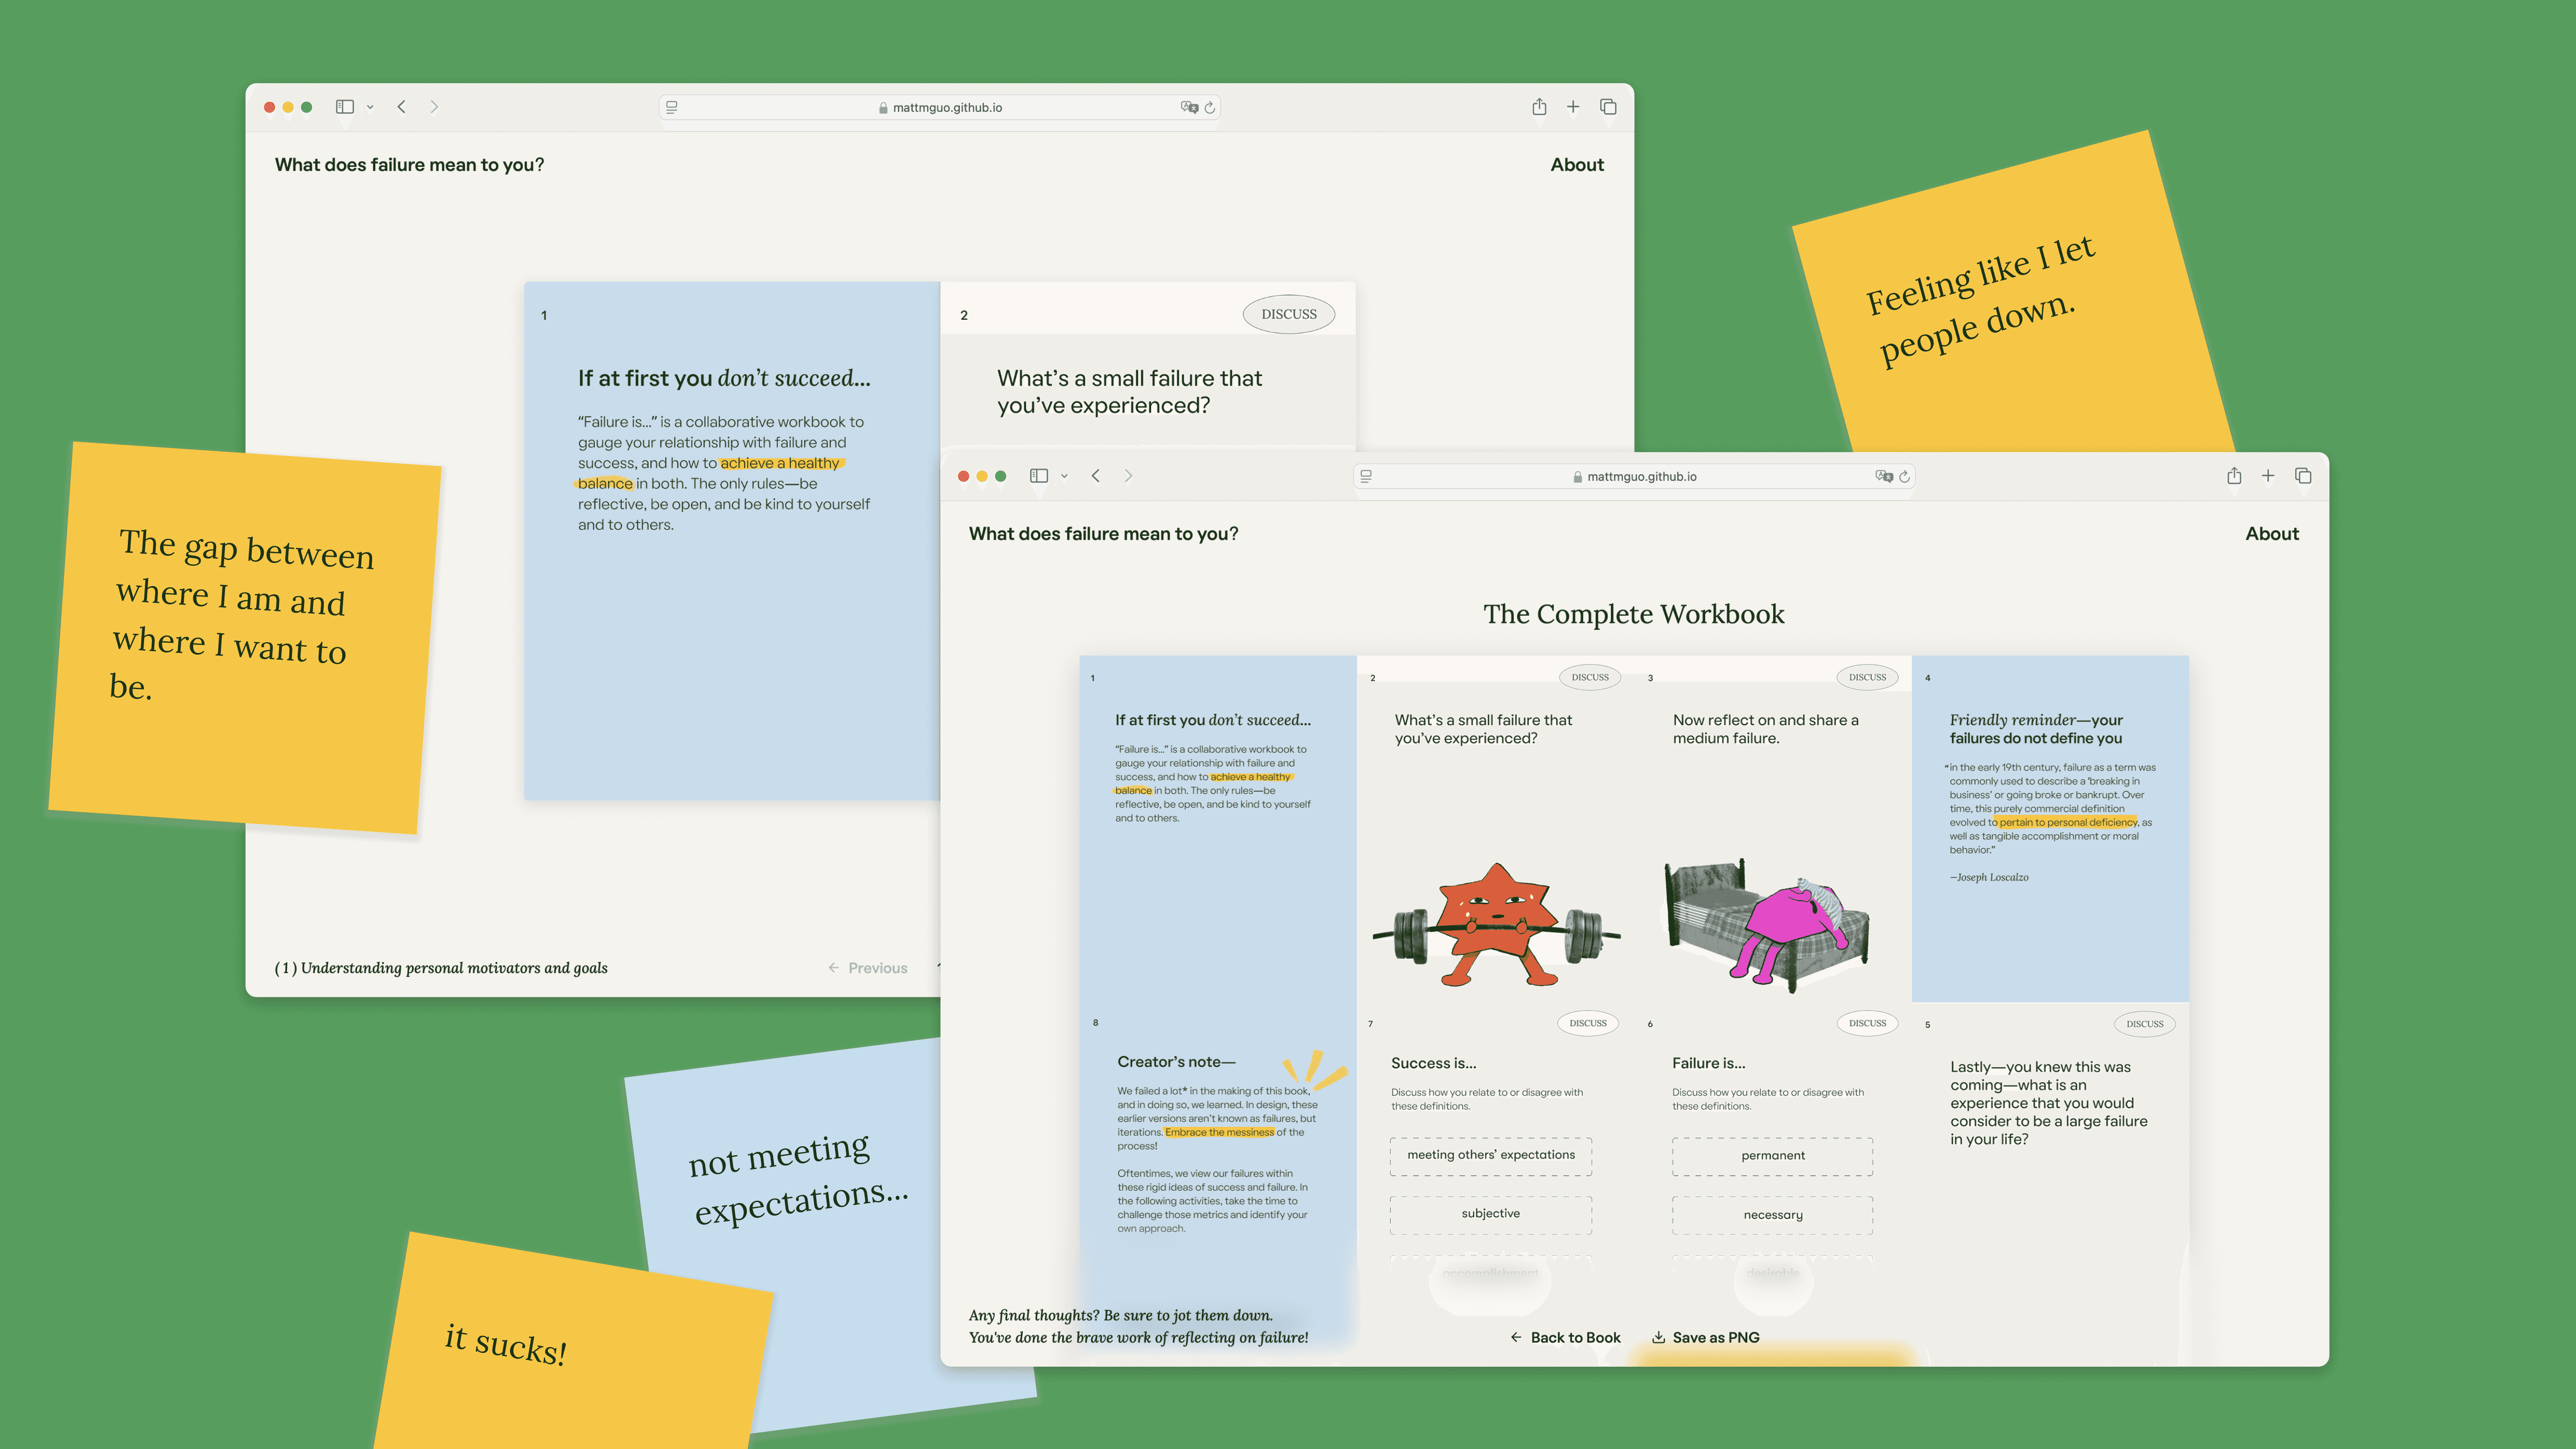
Task: Click 'What does failure mean to you?' title in back window
Action: [x=409, y=165]
